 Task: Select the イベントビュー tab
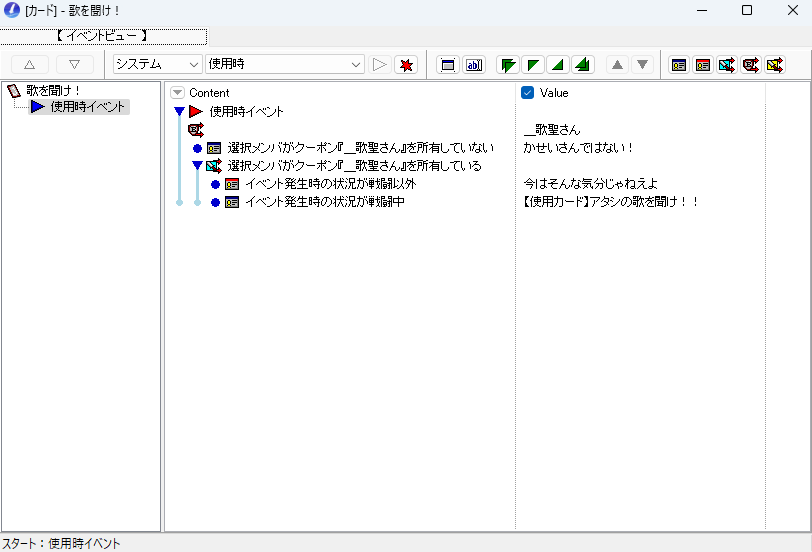(103, 36)
